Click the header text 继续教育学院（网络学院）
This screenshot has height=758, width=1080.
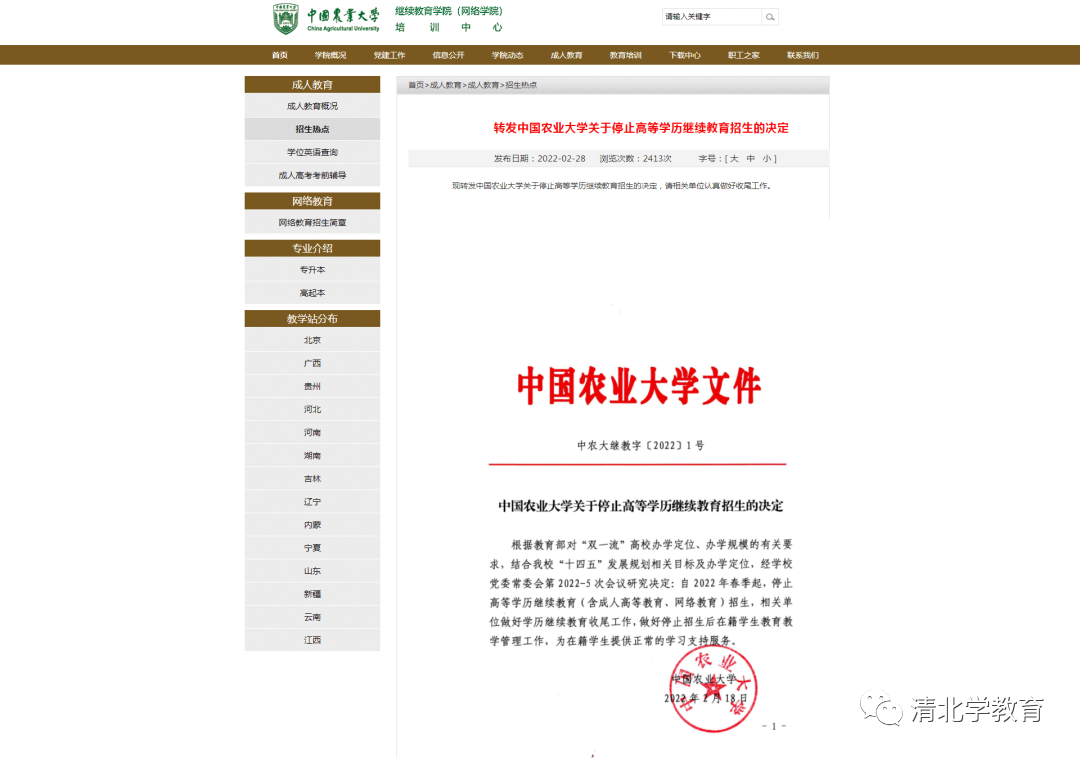tap(449, 11)
